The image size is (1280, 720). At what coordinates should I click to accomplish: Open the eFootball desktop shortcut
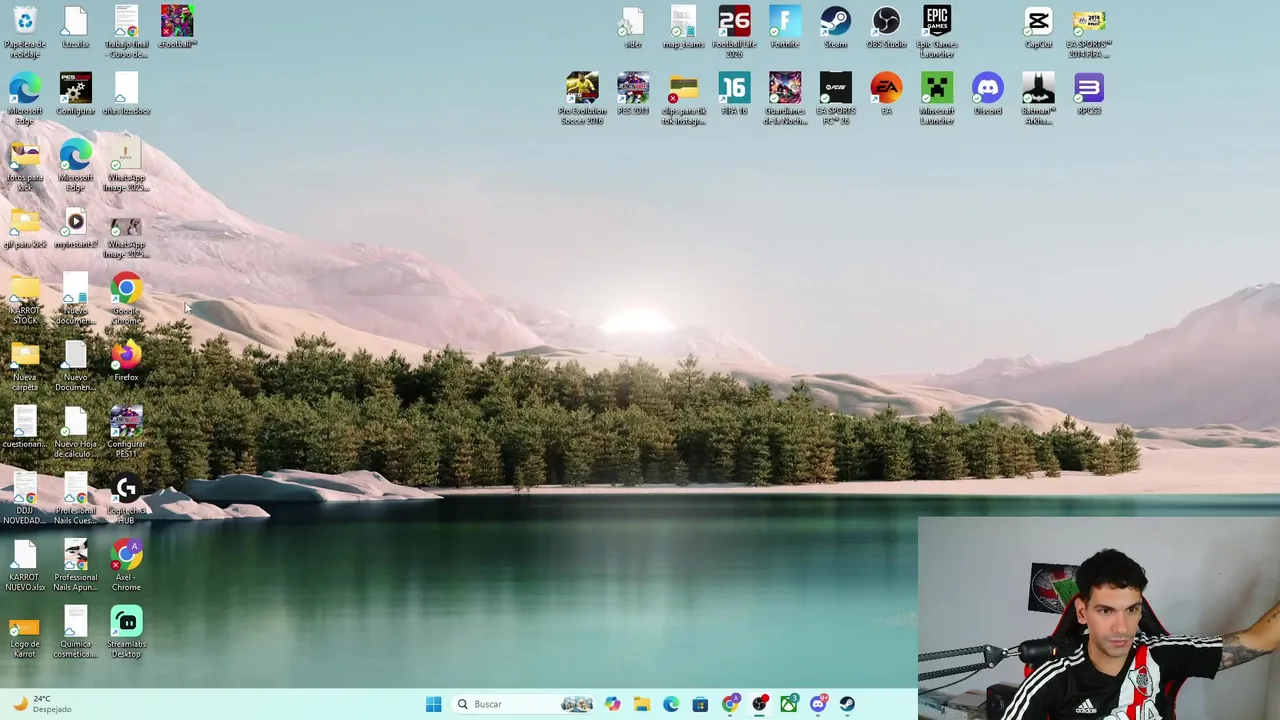(177, 27)
